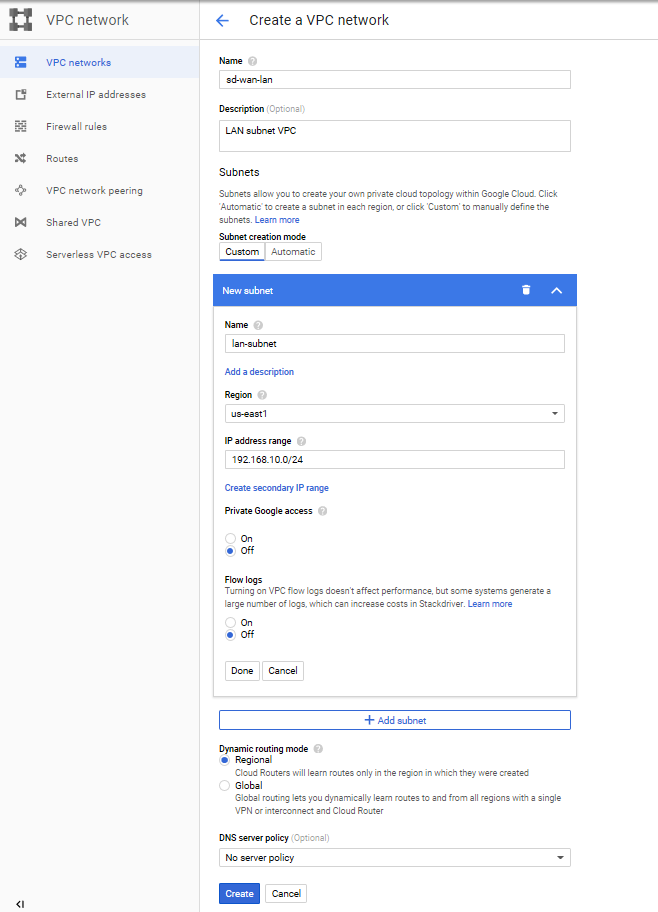Open the help icon next to subnet Name
This screenshot has height=912, width=658.
click(x=258, y=325)
